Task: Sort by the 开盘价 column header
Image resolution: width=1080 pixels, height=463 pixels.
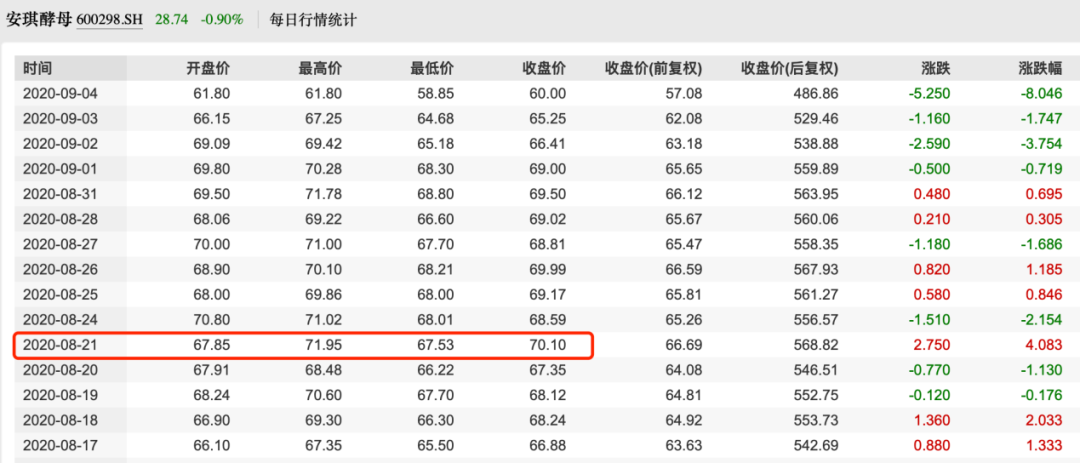Action: pyautogui.click(x=208, y=69)
